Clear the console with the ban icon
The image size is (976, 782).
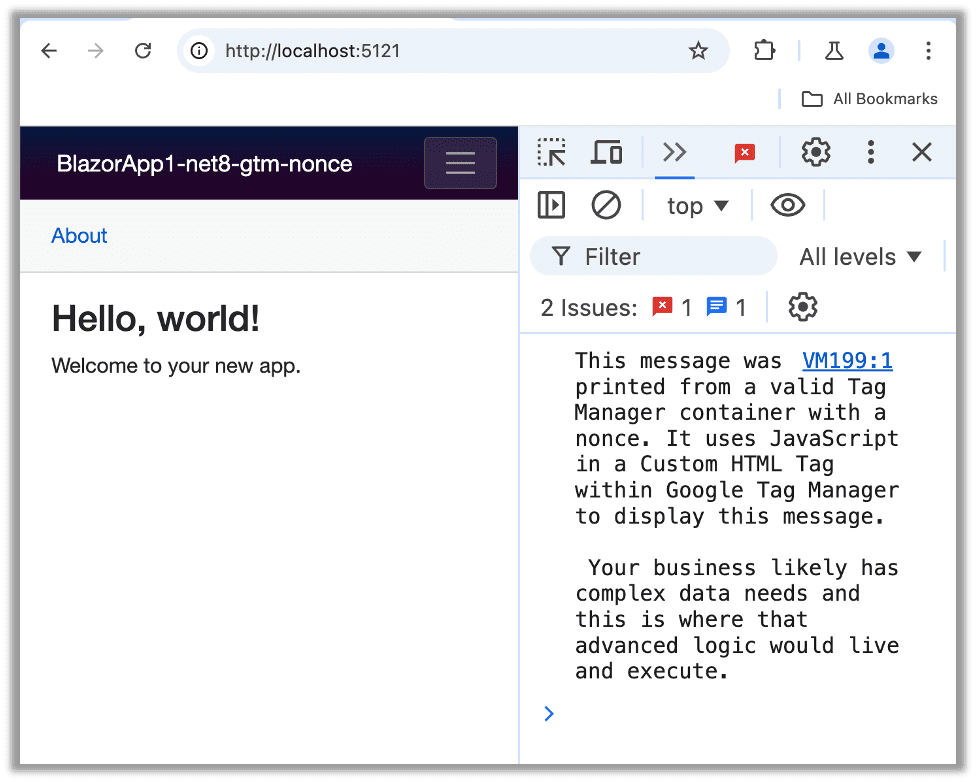(x=606, y=205)
